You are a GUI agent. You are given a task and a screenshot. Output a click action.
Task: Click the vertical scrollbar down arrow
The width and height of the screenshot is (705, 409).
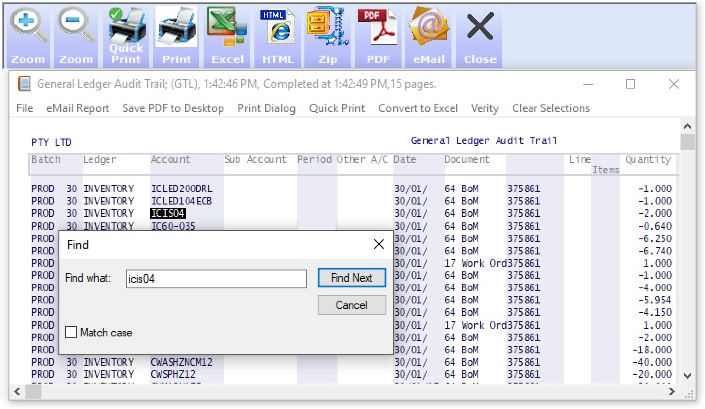tap(687, 375)
